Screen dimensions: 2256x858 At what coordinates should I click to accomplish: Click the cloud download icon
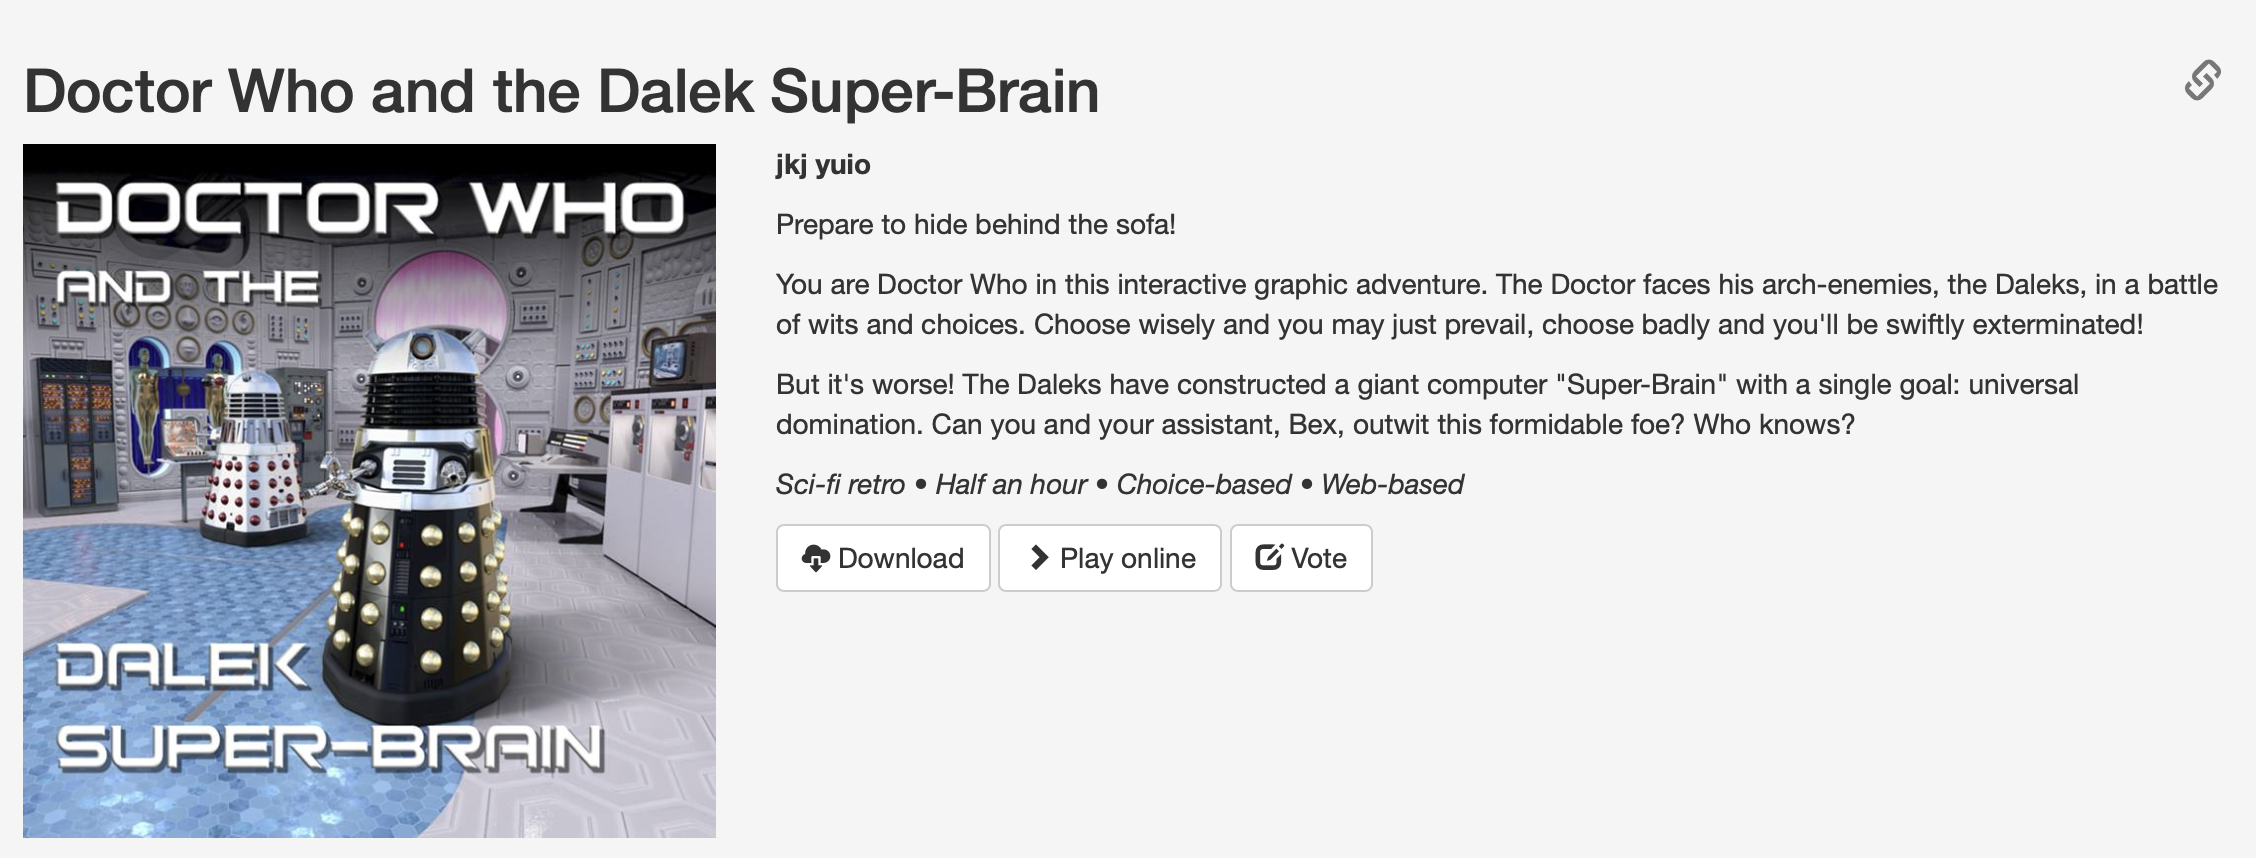[815, 558]
